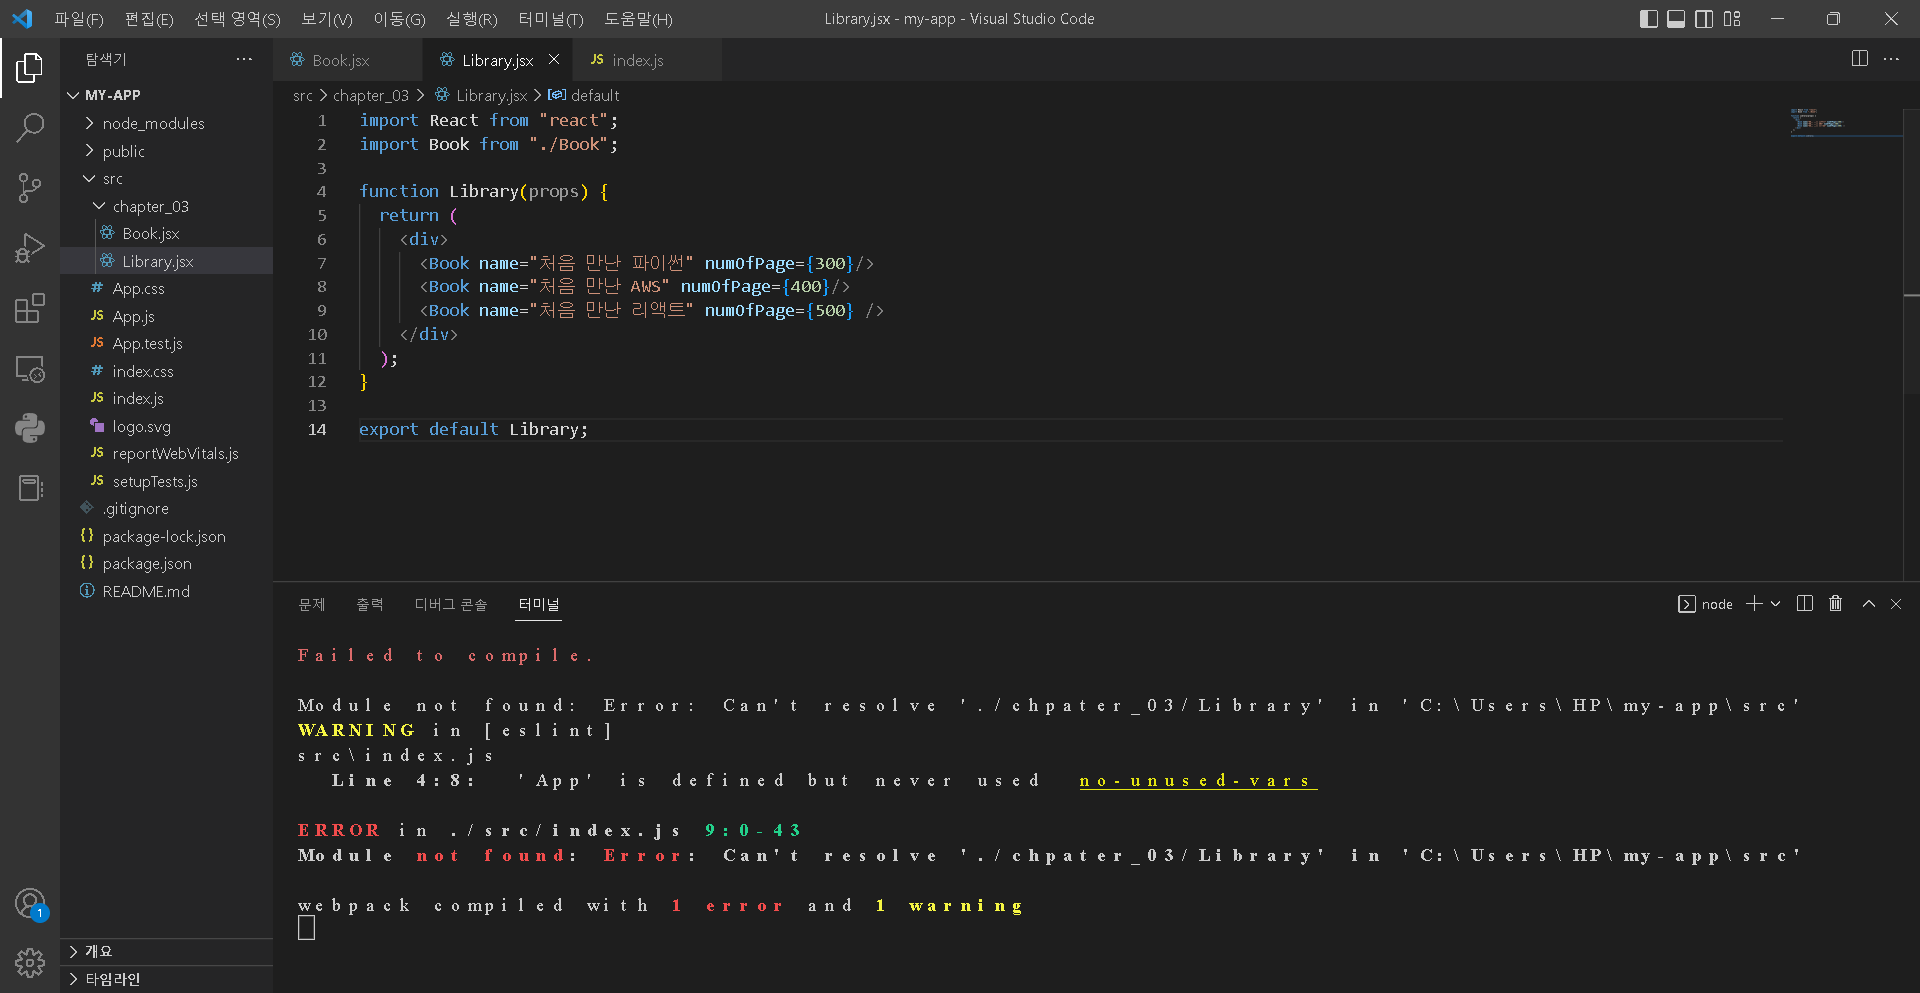Click new terminal plus button
Image resolution: width=1920 pixels, height=993 pixels.
[1754, 604]
